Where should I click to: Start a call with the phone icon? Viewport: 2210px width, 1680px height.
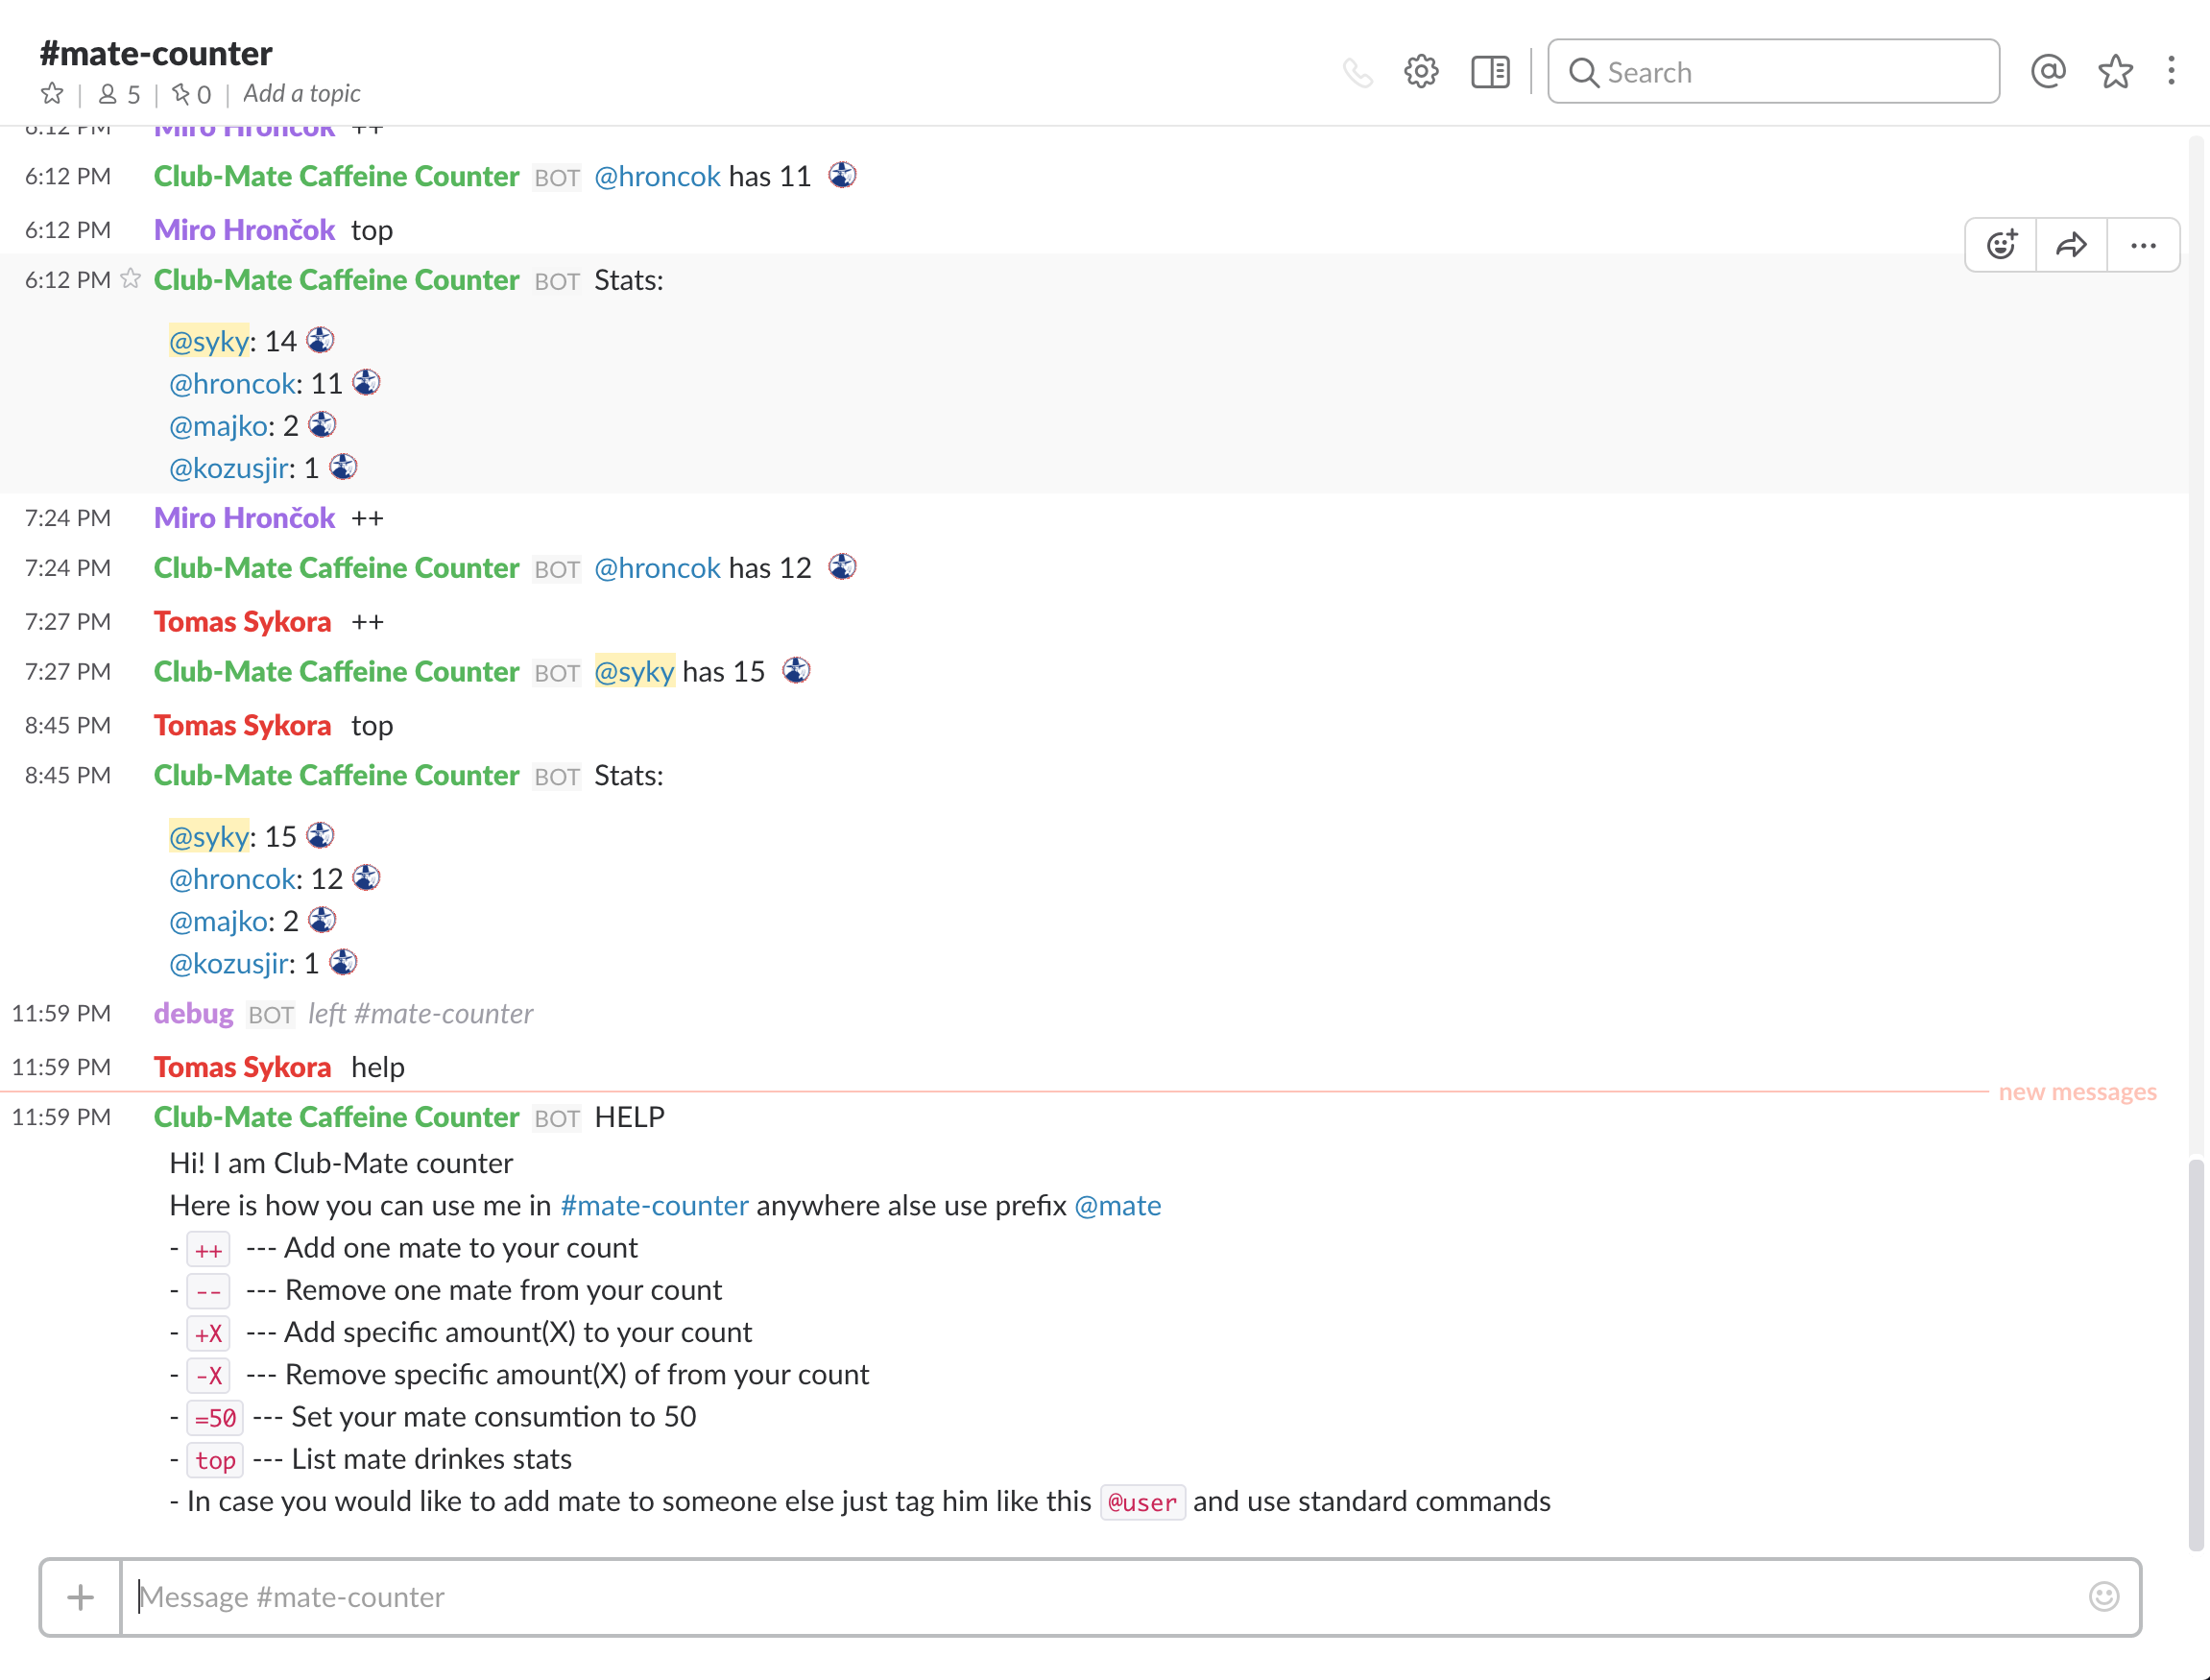click(1357, 72)
